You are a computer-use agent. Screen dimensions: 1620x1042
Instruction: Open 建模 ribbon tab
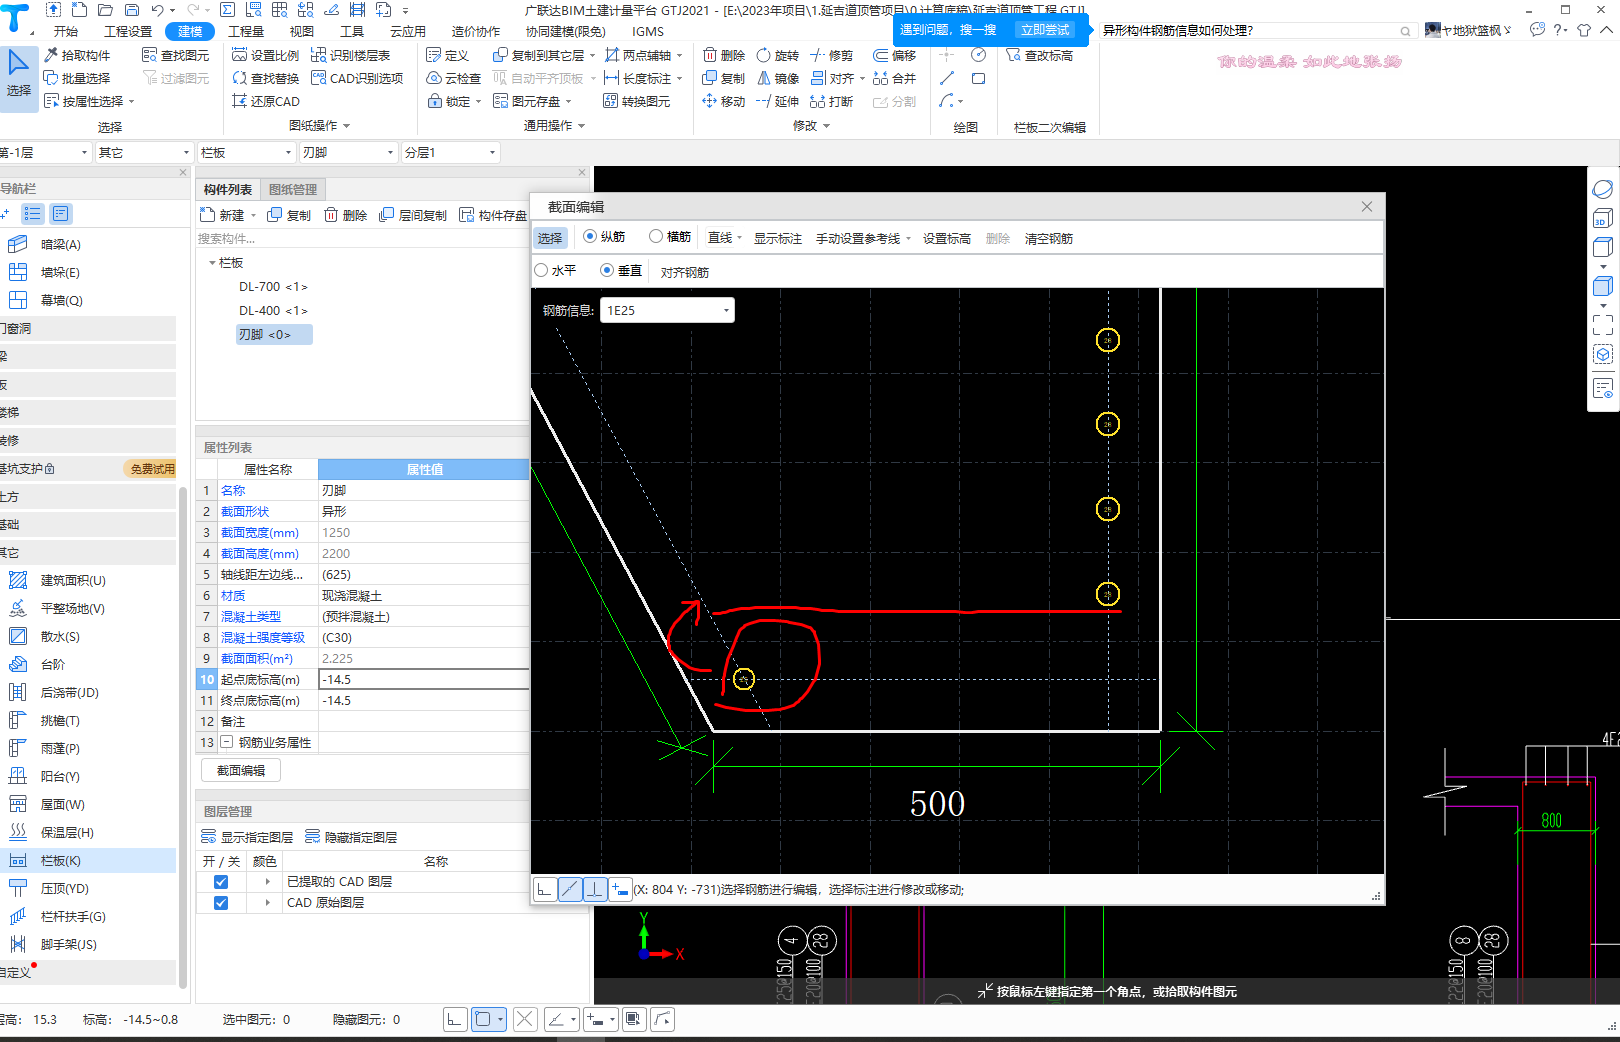[190, 31]
